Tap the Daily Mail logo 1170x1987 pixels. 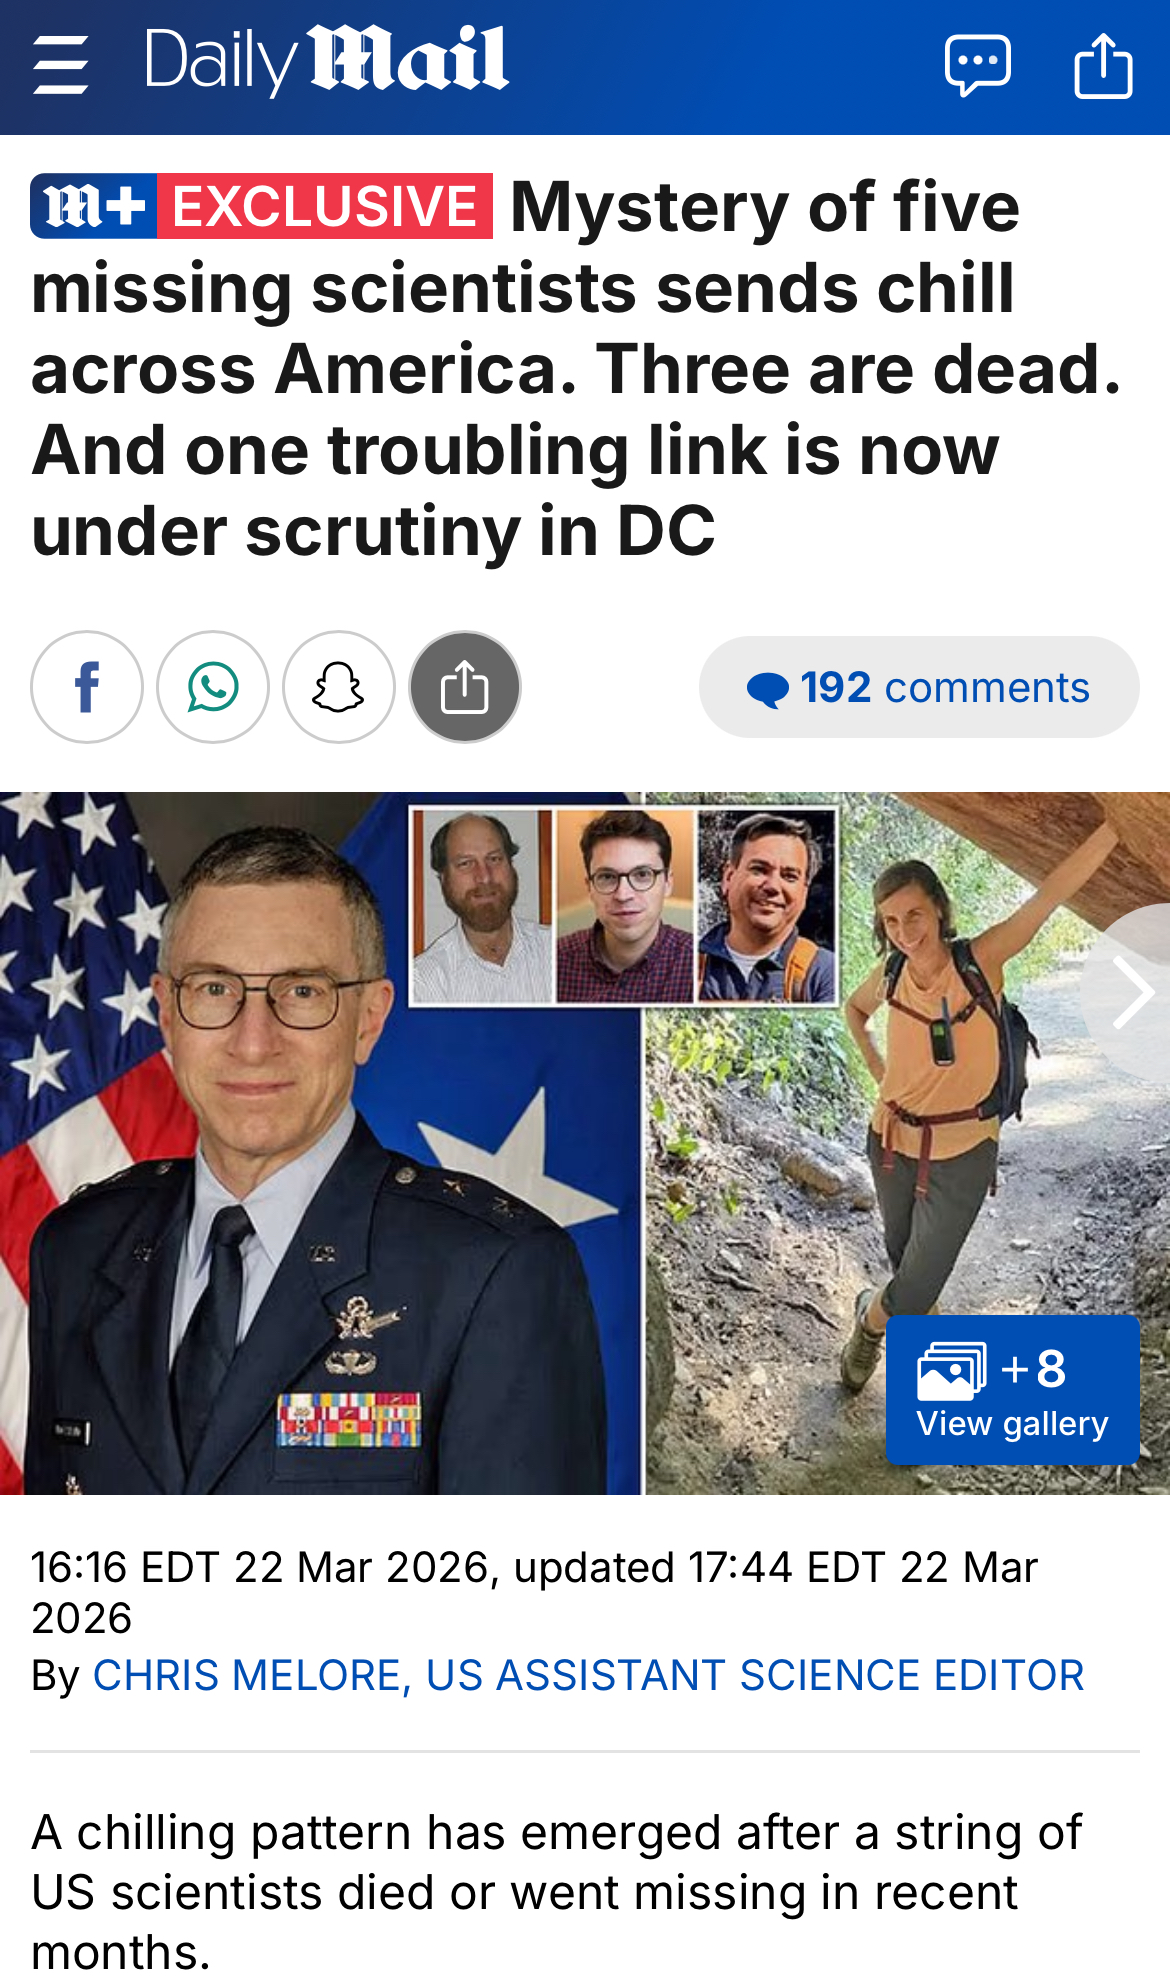tap(327, 61)
